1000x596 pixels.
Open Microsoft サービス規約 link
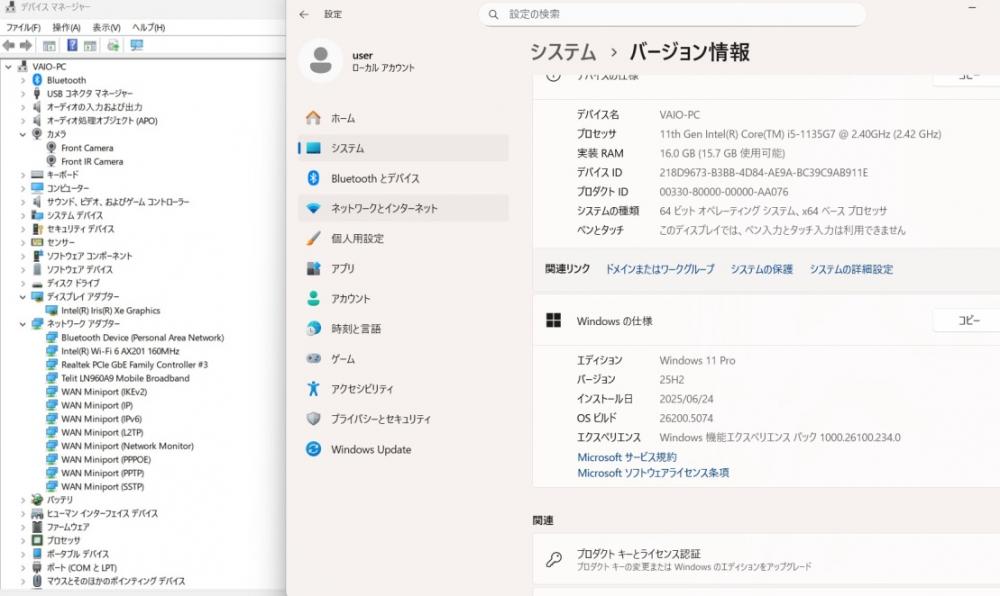(627, 457)
